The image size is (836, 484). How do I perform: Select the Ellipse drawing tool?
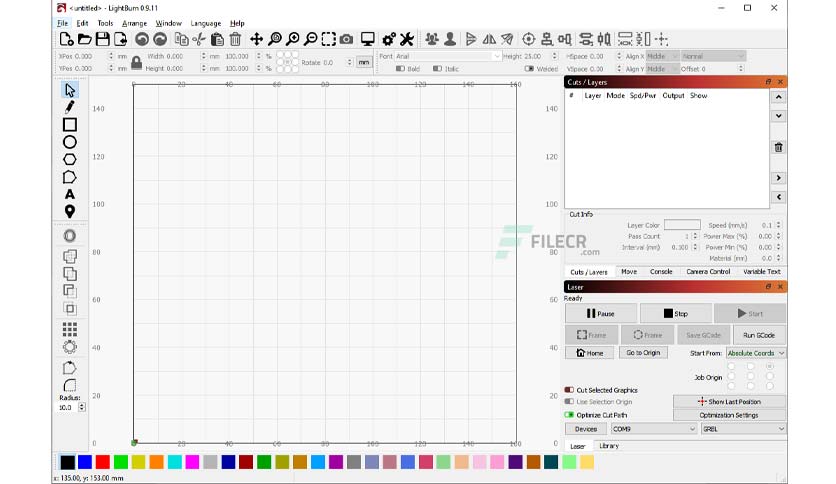[69, 142]
